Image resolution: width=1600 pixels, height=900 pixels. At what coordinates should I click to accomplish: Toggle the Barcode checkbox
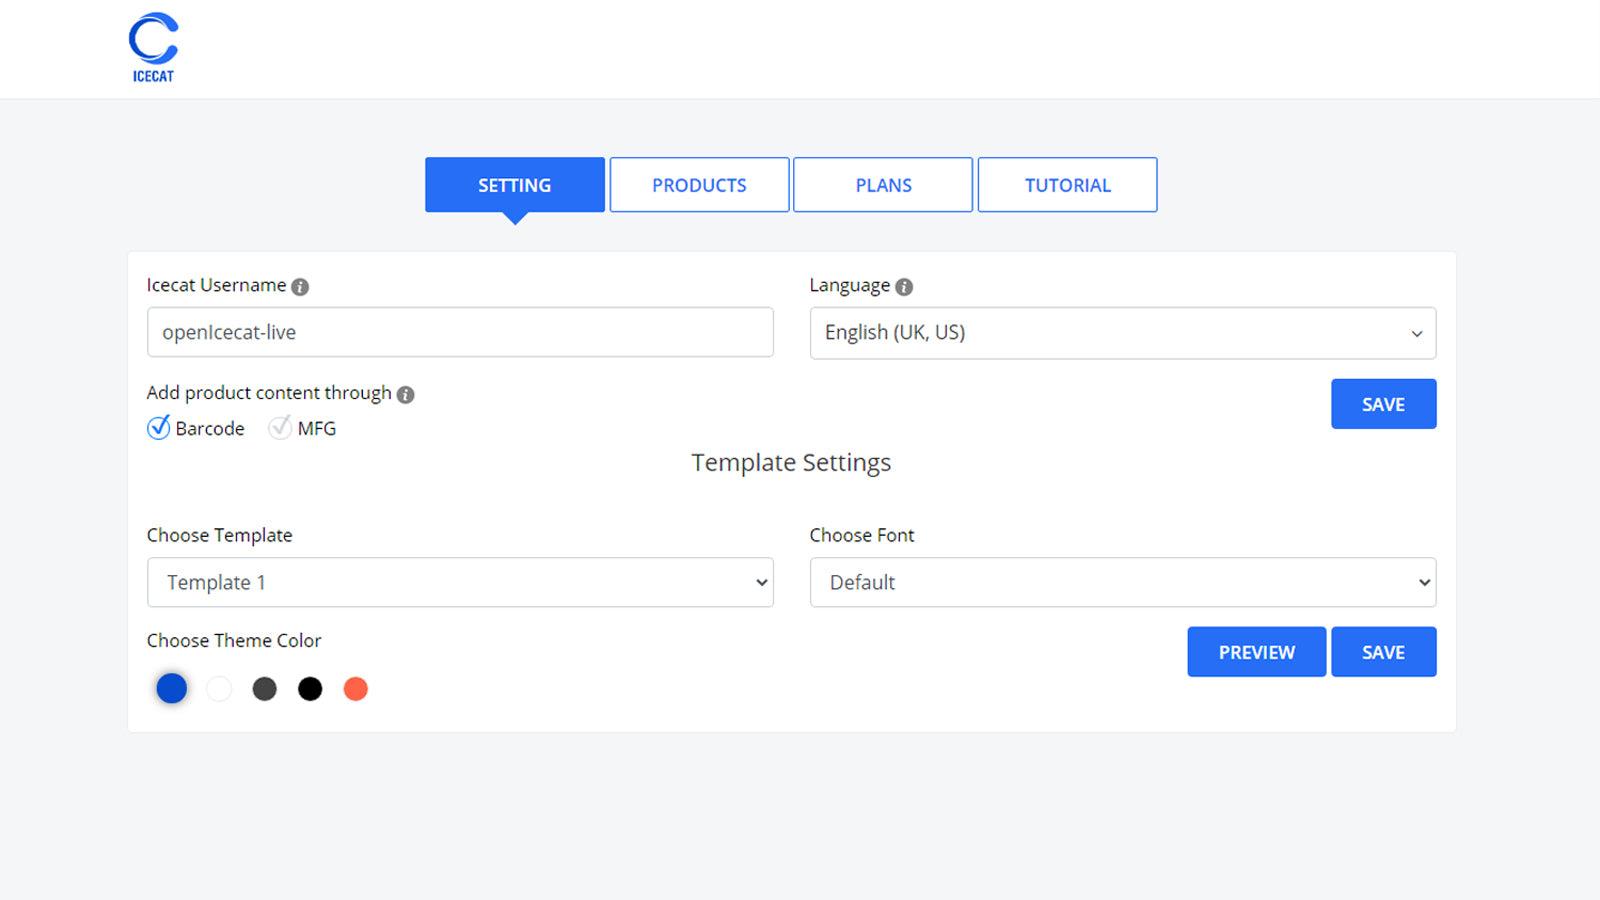(159, 428)
